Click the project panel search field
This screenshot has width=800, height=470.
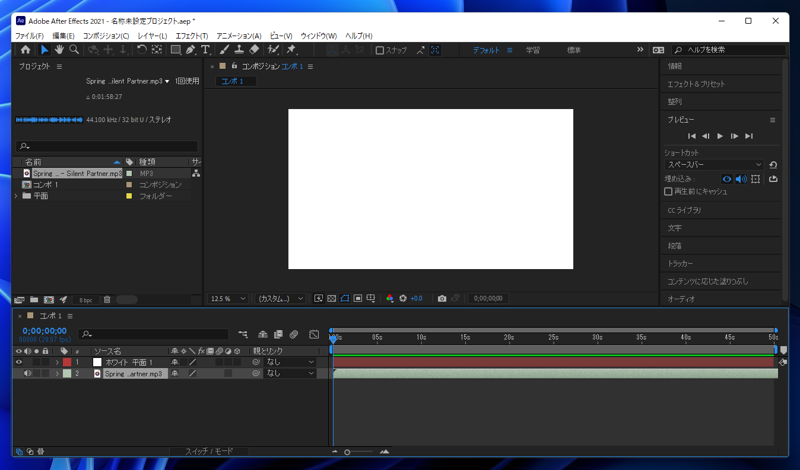[x=107, y=146]
